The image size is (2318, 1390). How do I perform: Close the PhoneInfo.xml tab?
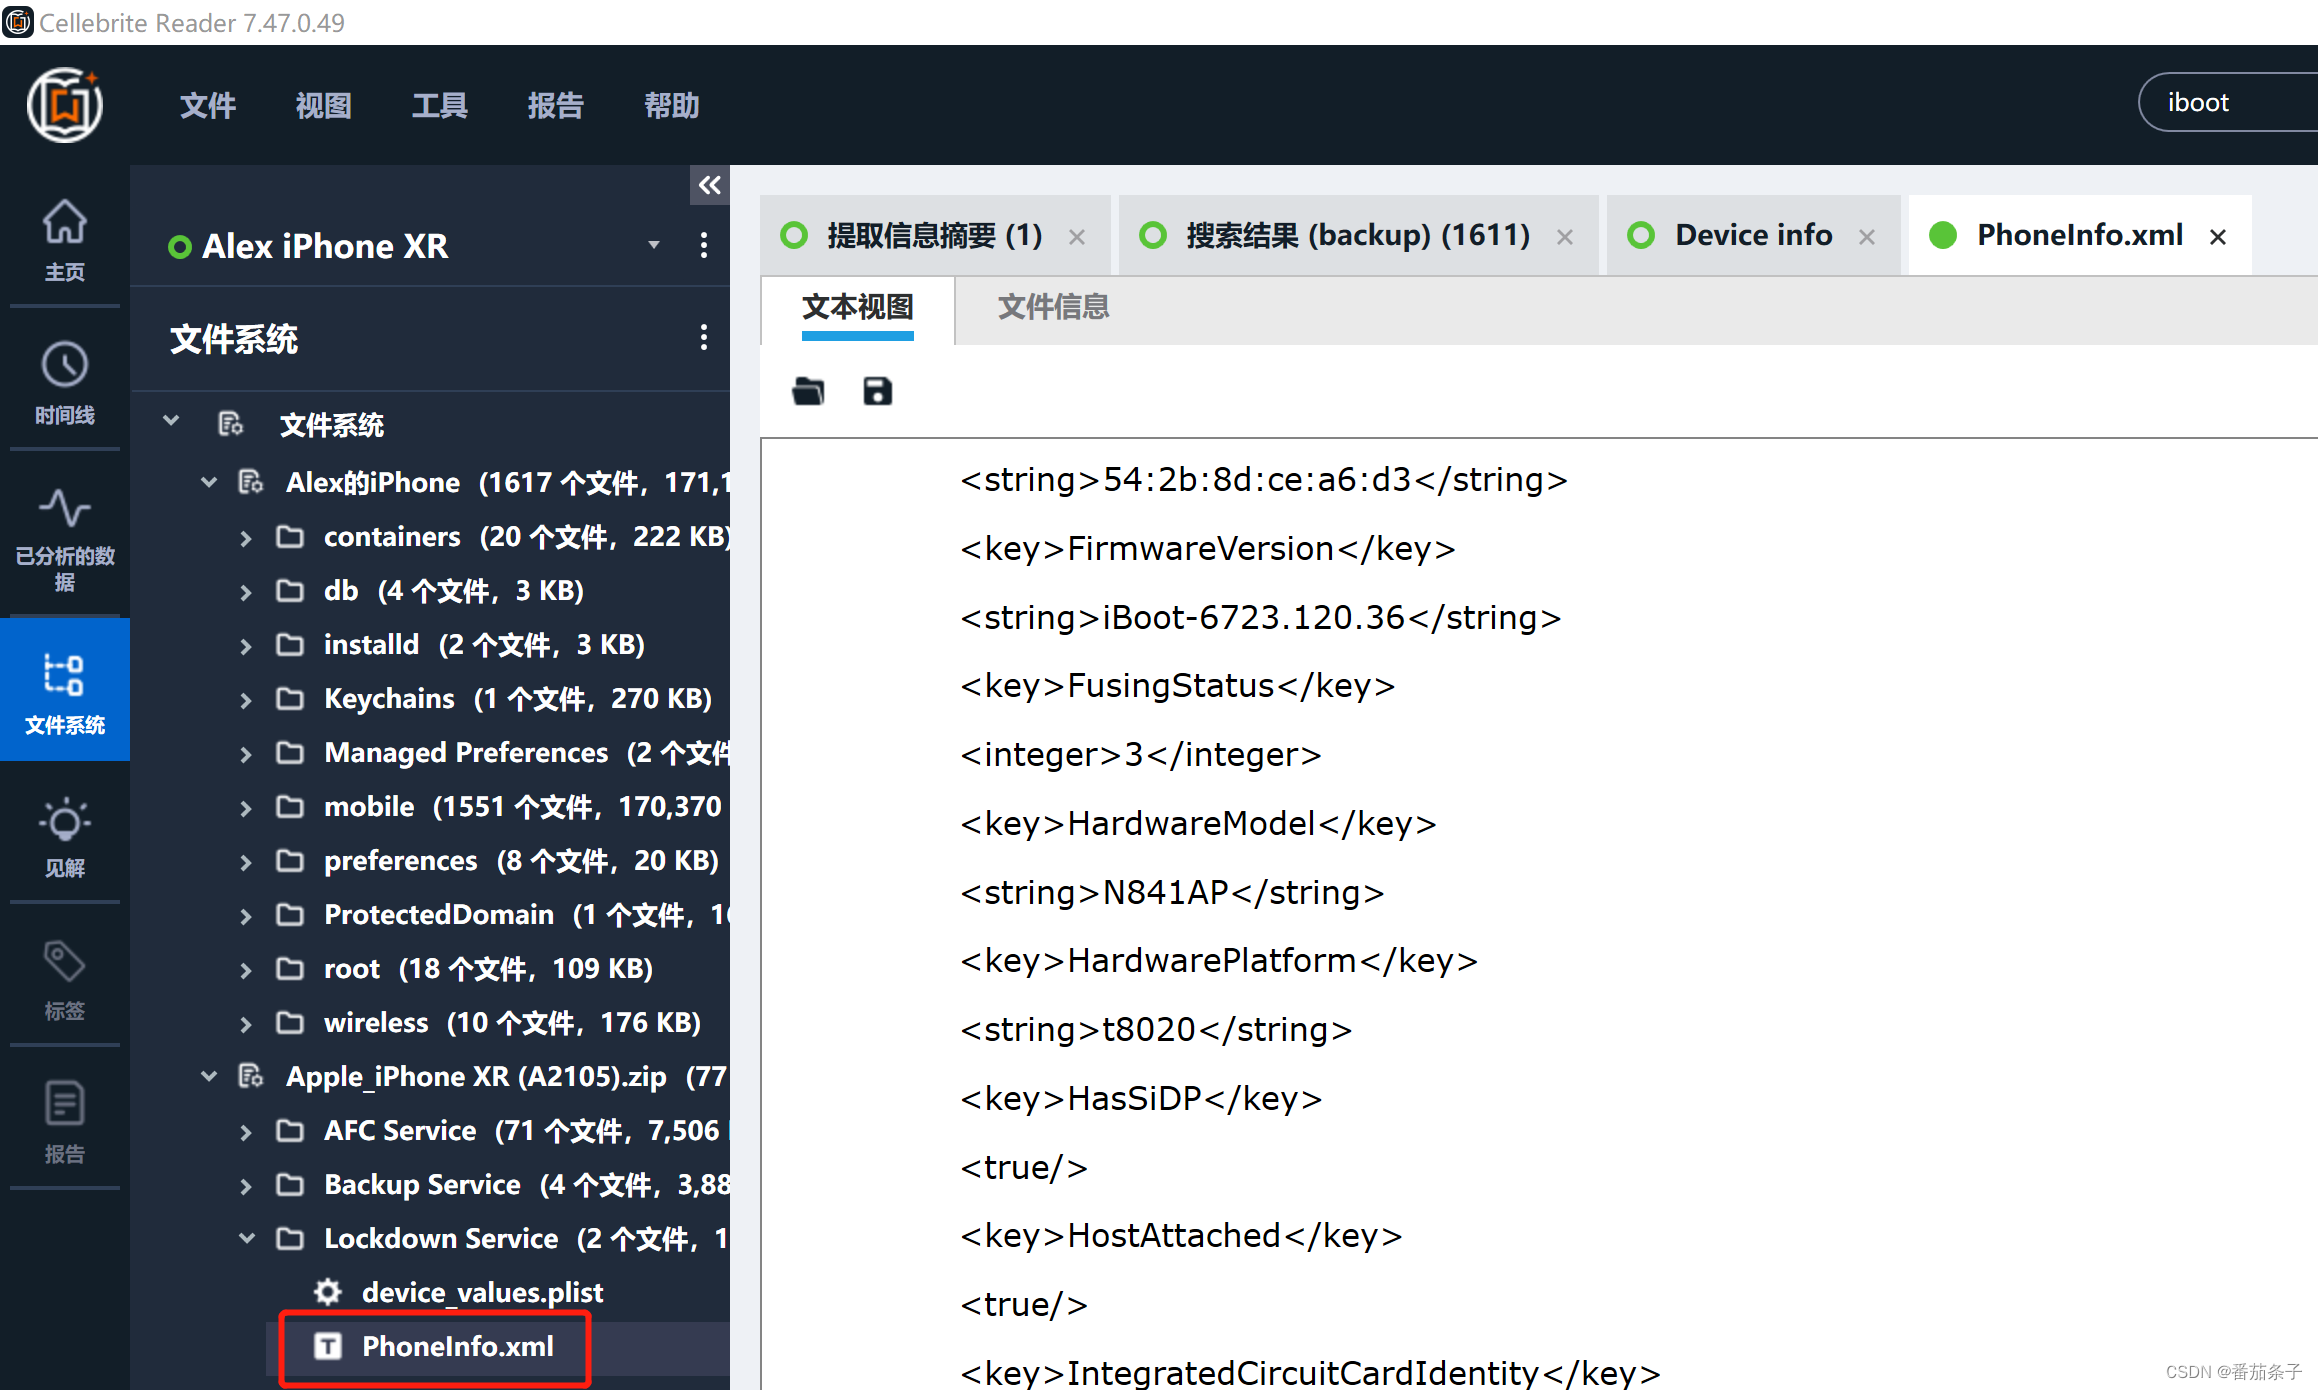pyautogui.click(x=2218, y=237)
